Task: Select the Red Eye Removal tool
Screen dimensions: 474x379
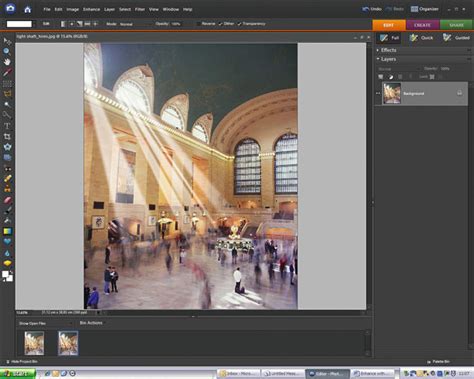Action: coord(7,168)
